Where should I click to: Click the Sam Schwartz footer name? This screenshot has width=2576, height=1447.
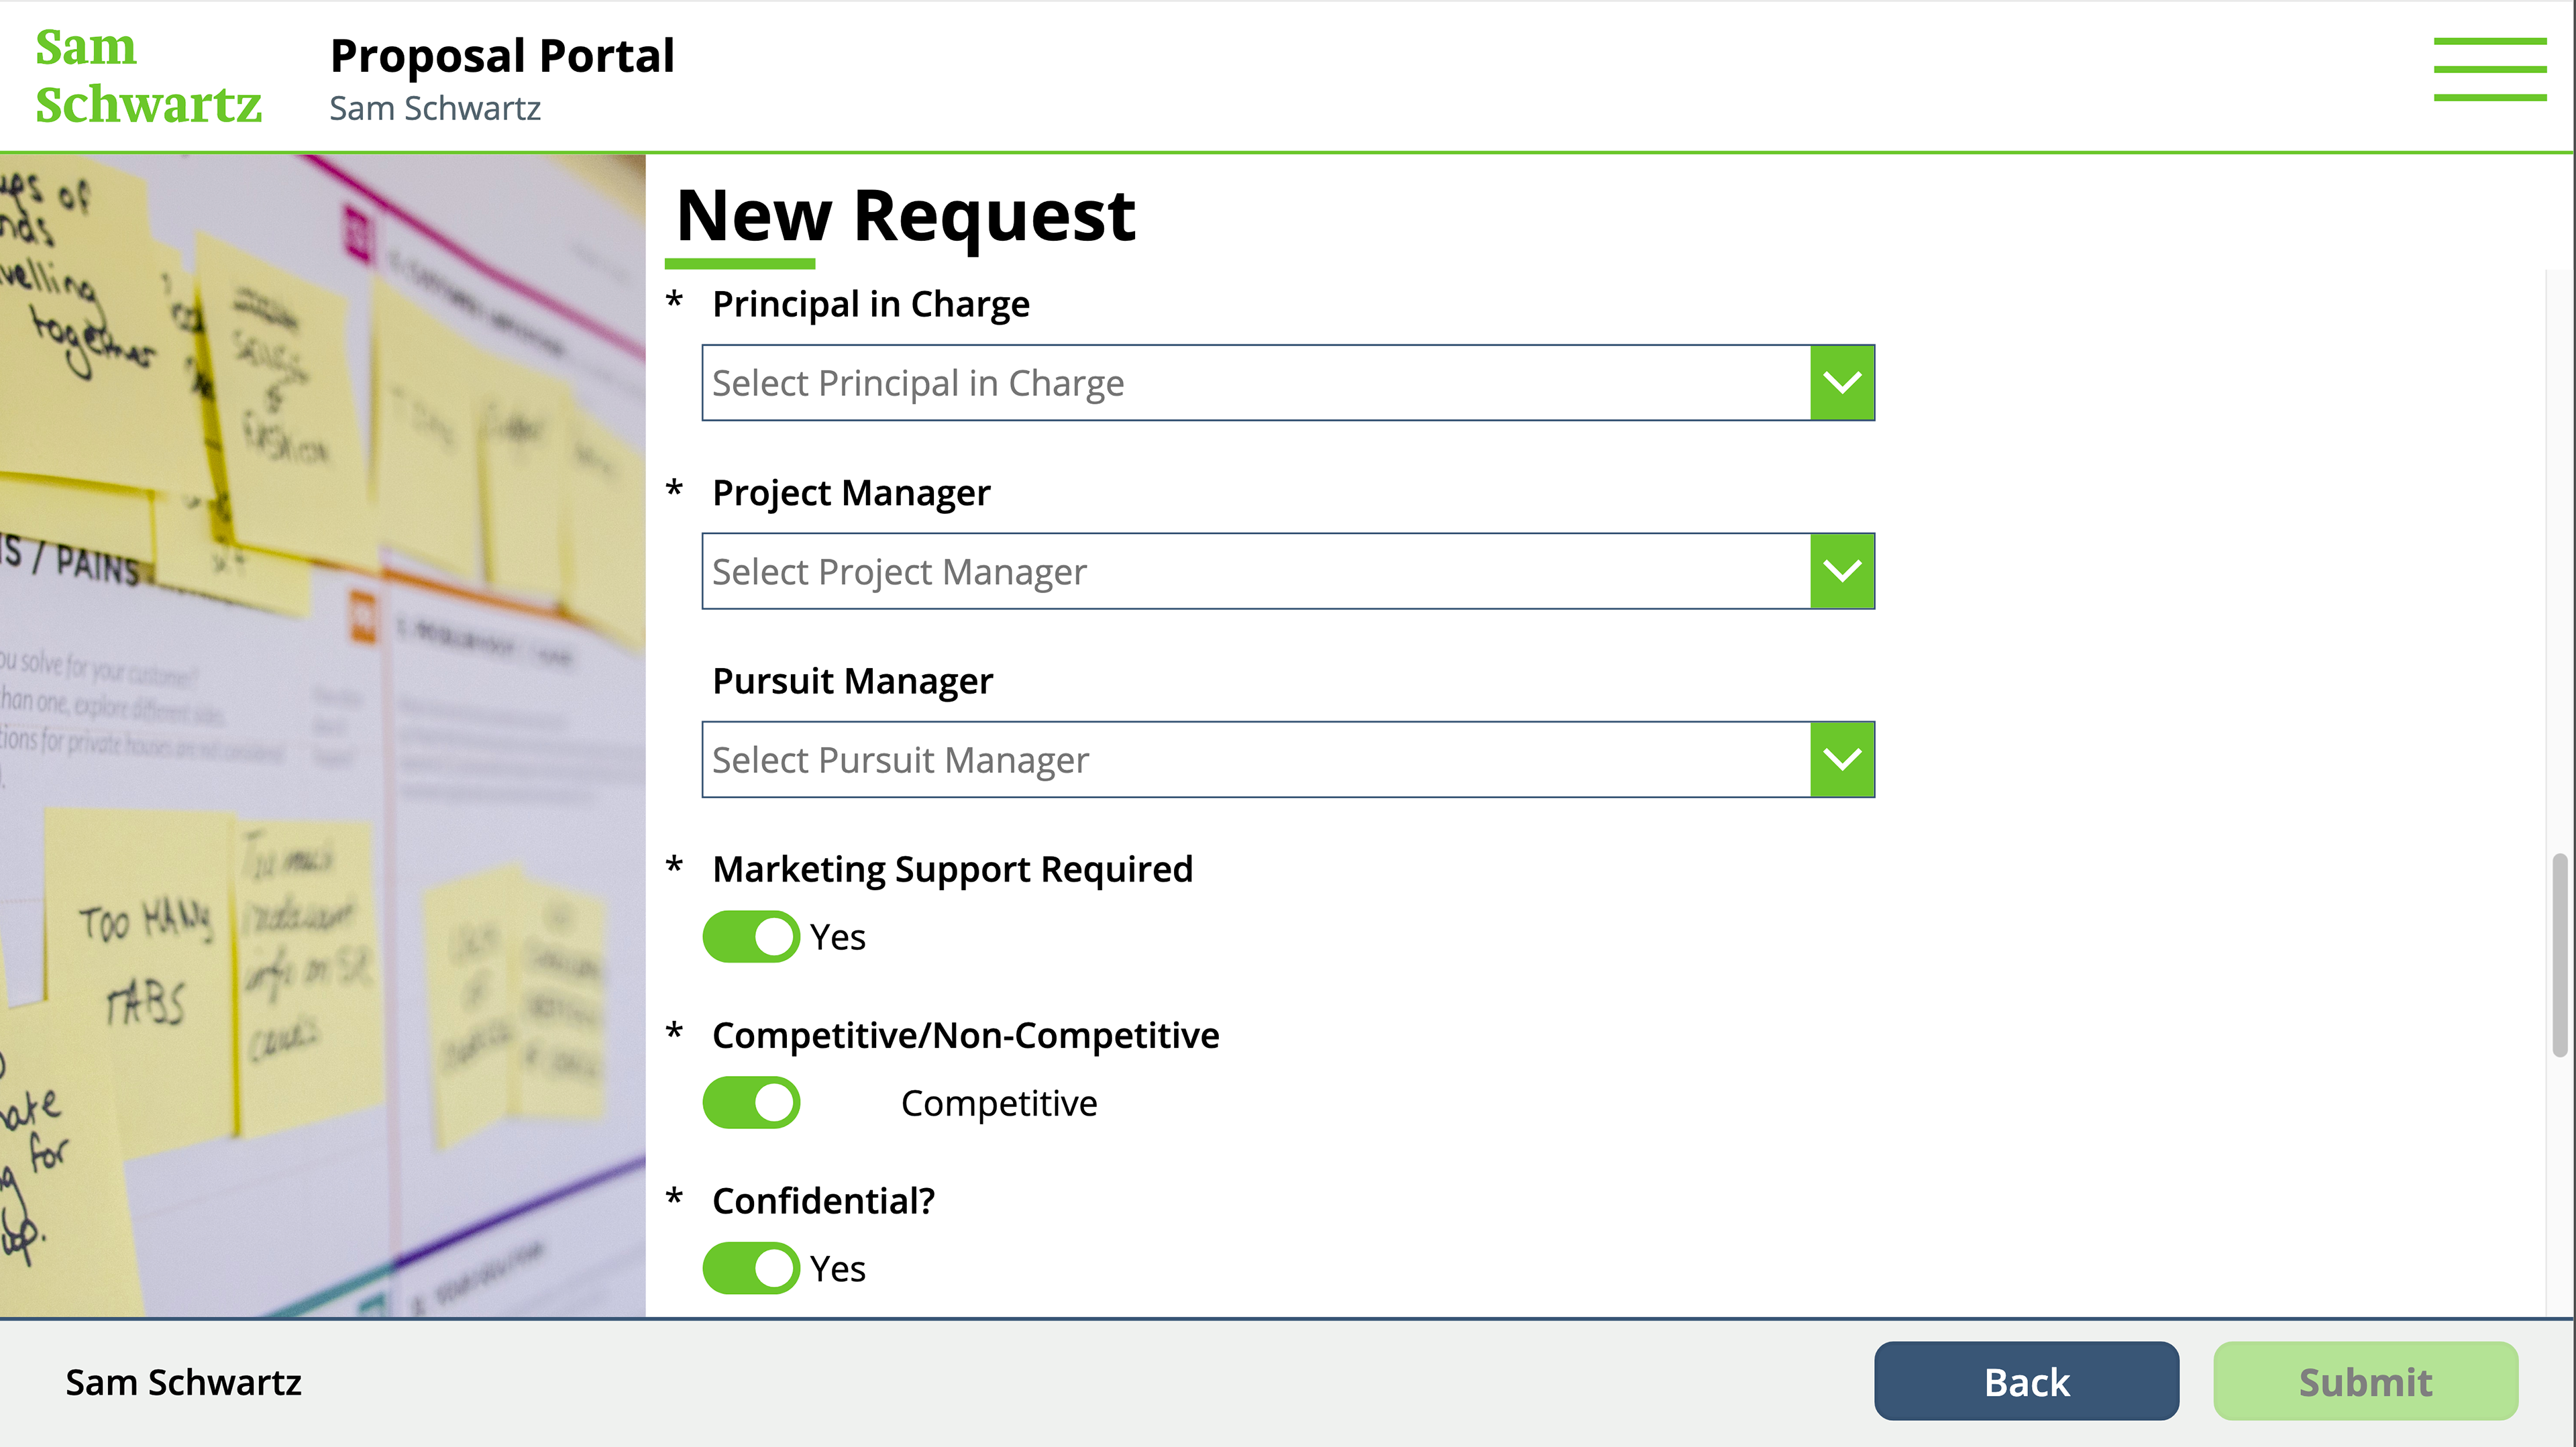click(183, 1382)
